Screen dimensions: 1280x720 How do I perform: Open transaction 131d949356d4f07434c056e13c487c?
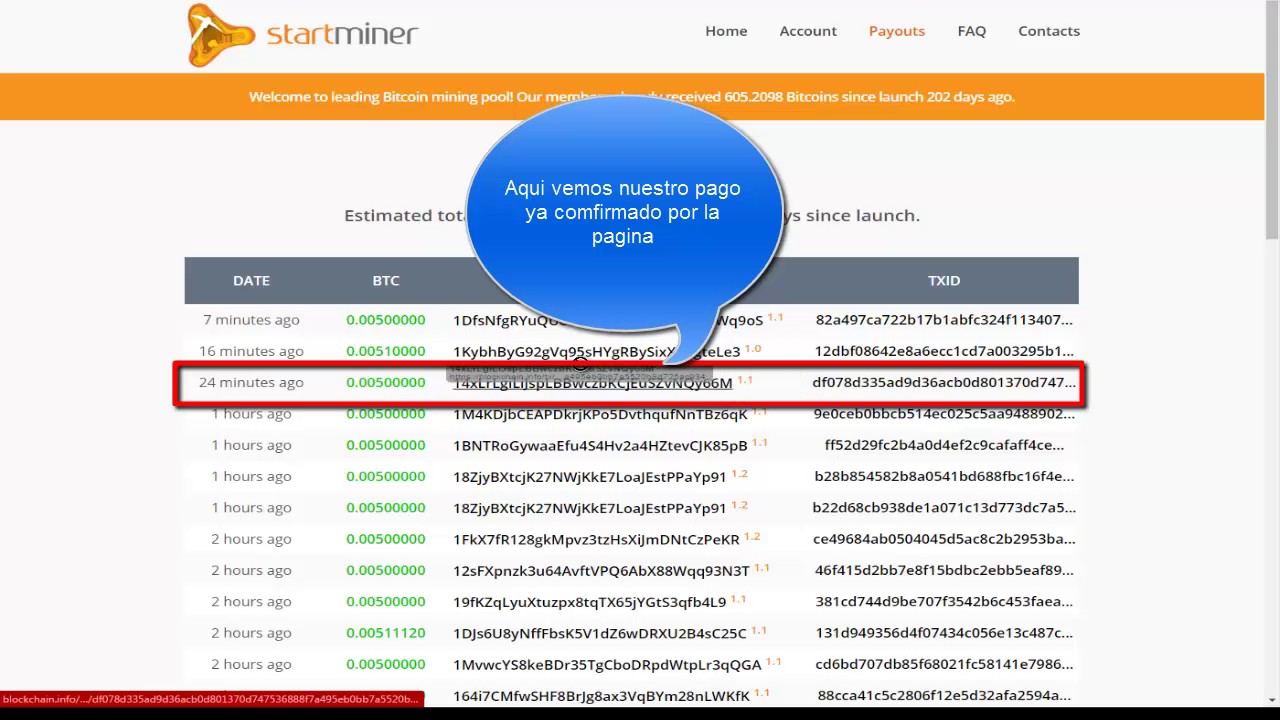(x=944, y=633)
